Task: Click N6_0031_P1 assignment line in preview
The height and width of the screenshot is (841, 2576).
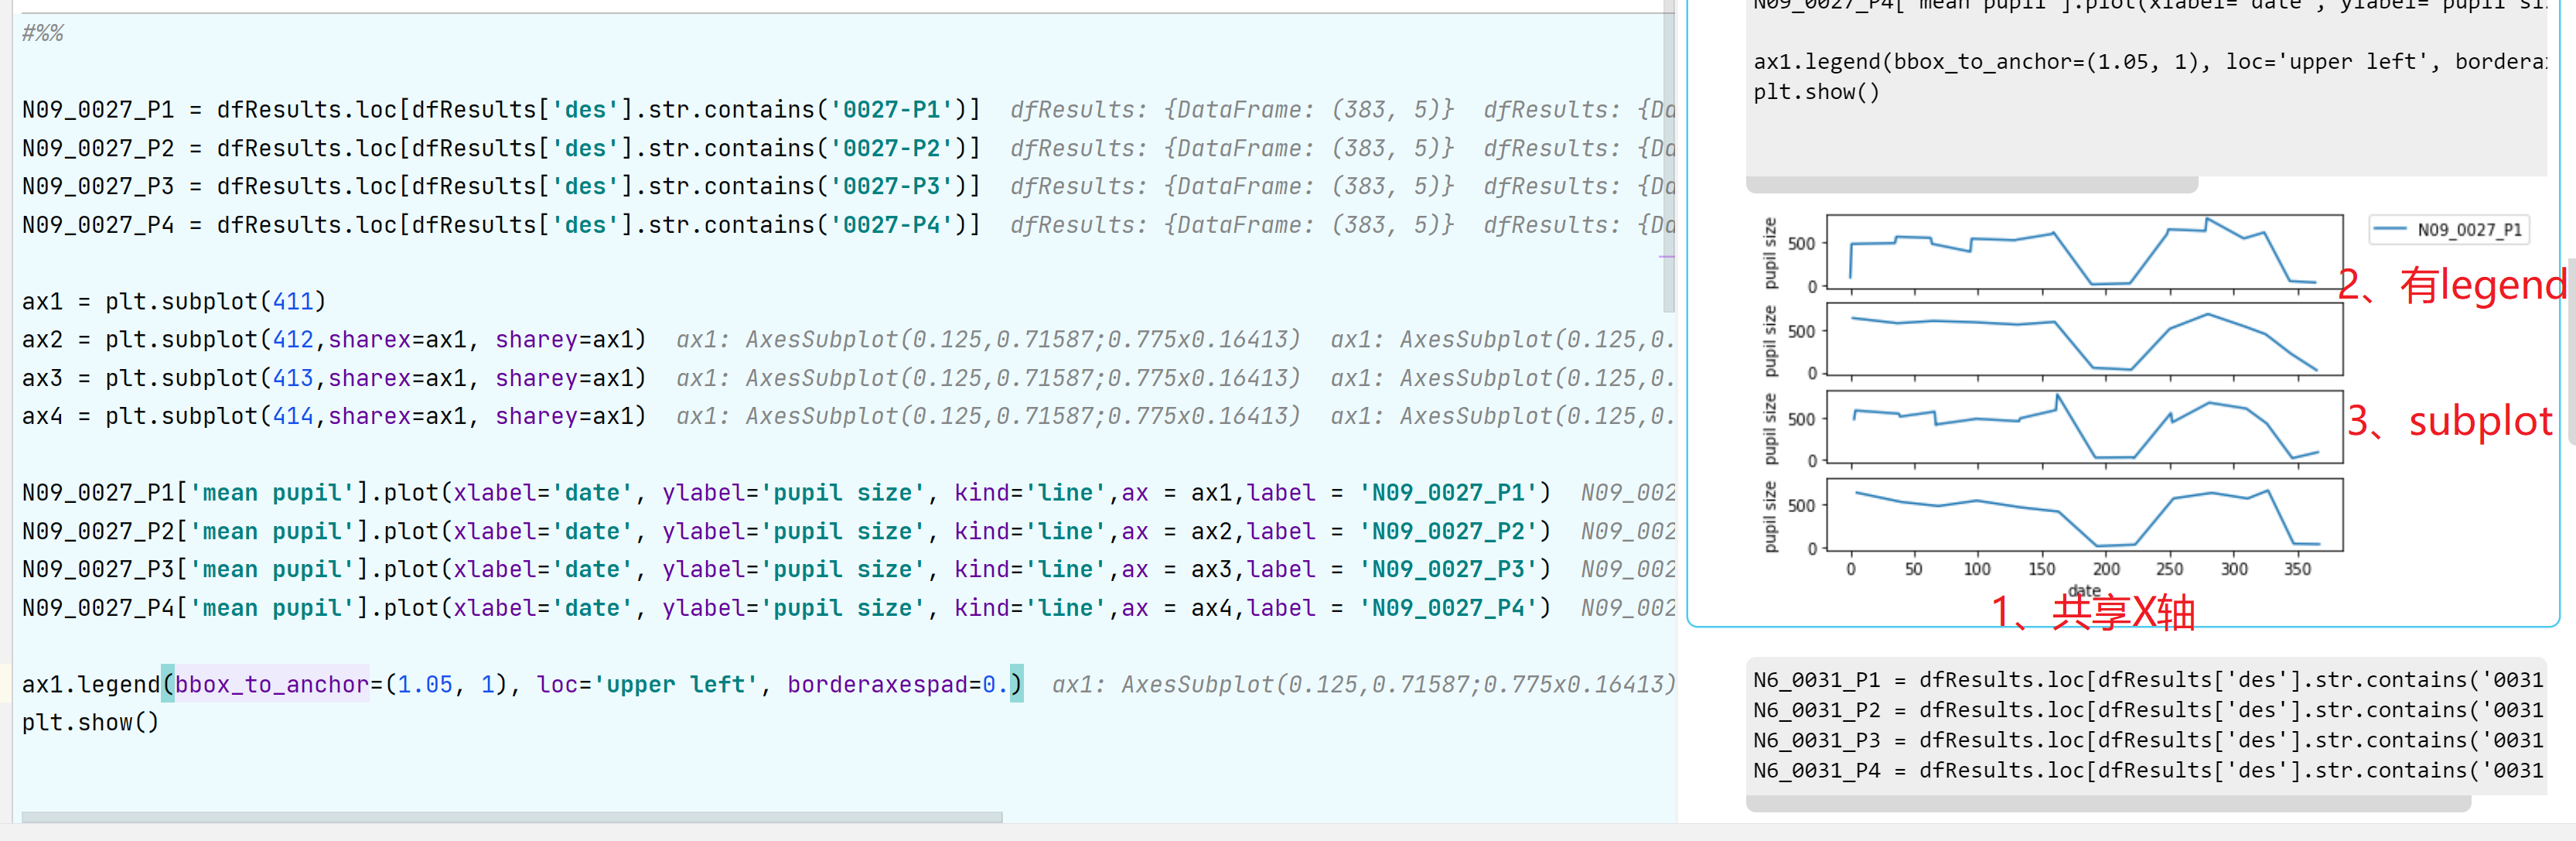Action: [x=2146, y=680]
